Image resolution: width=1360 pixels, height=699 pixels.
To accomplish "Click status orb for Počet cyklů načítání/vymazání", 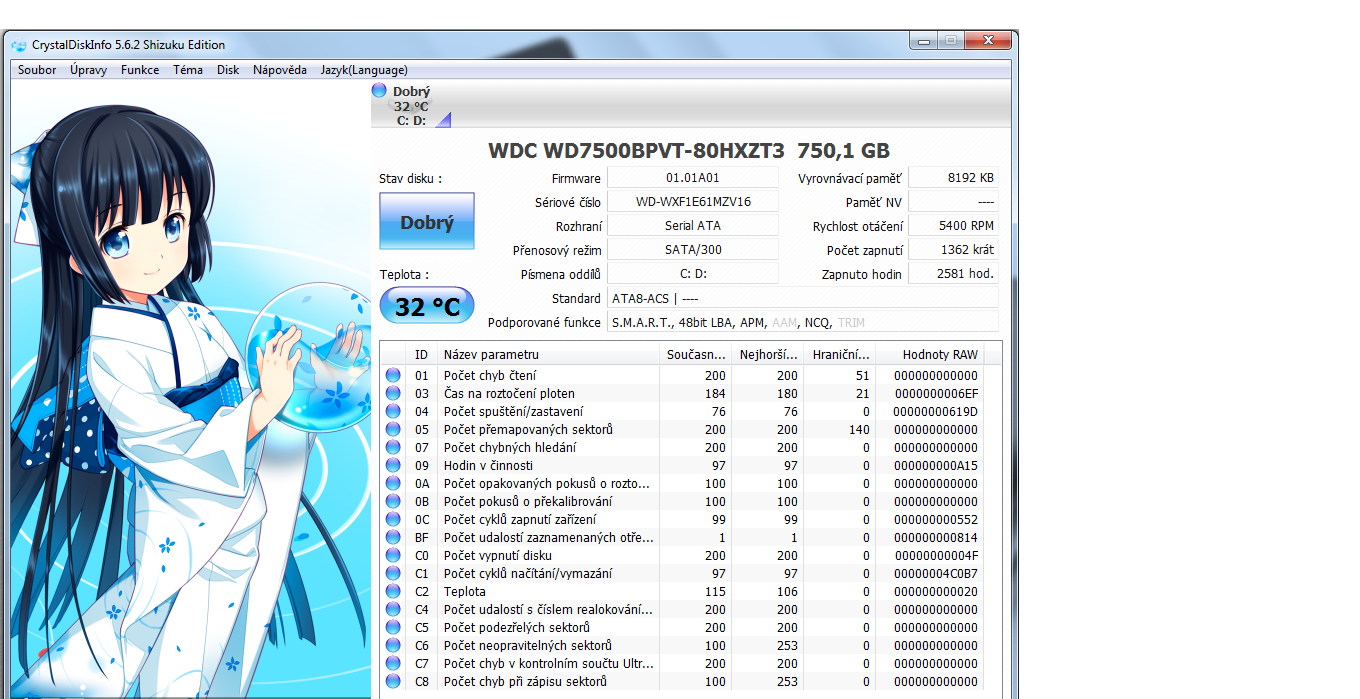I will point(393,573).
